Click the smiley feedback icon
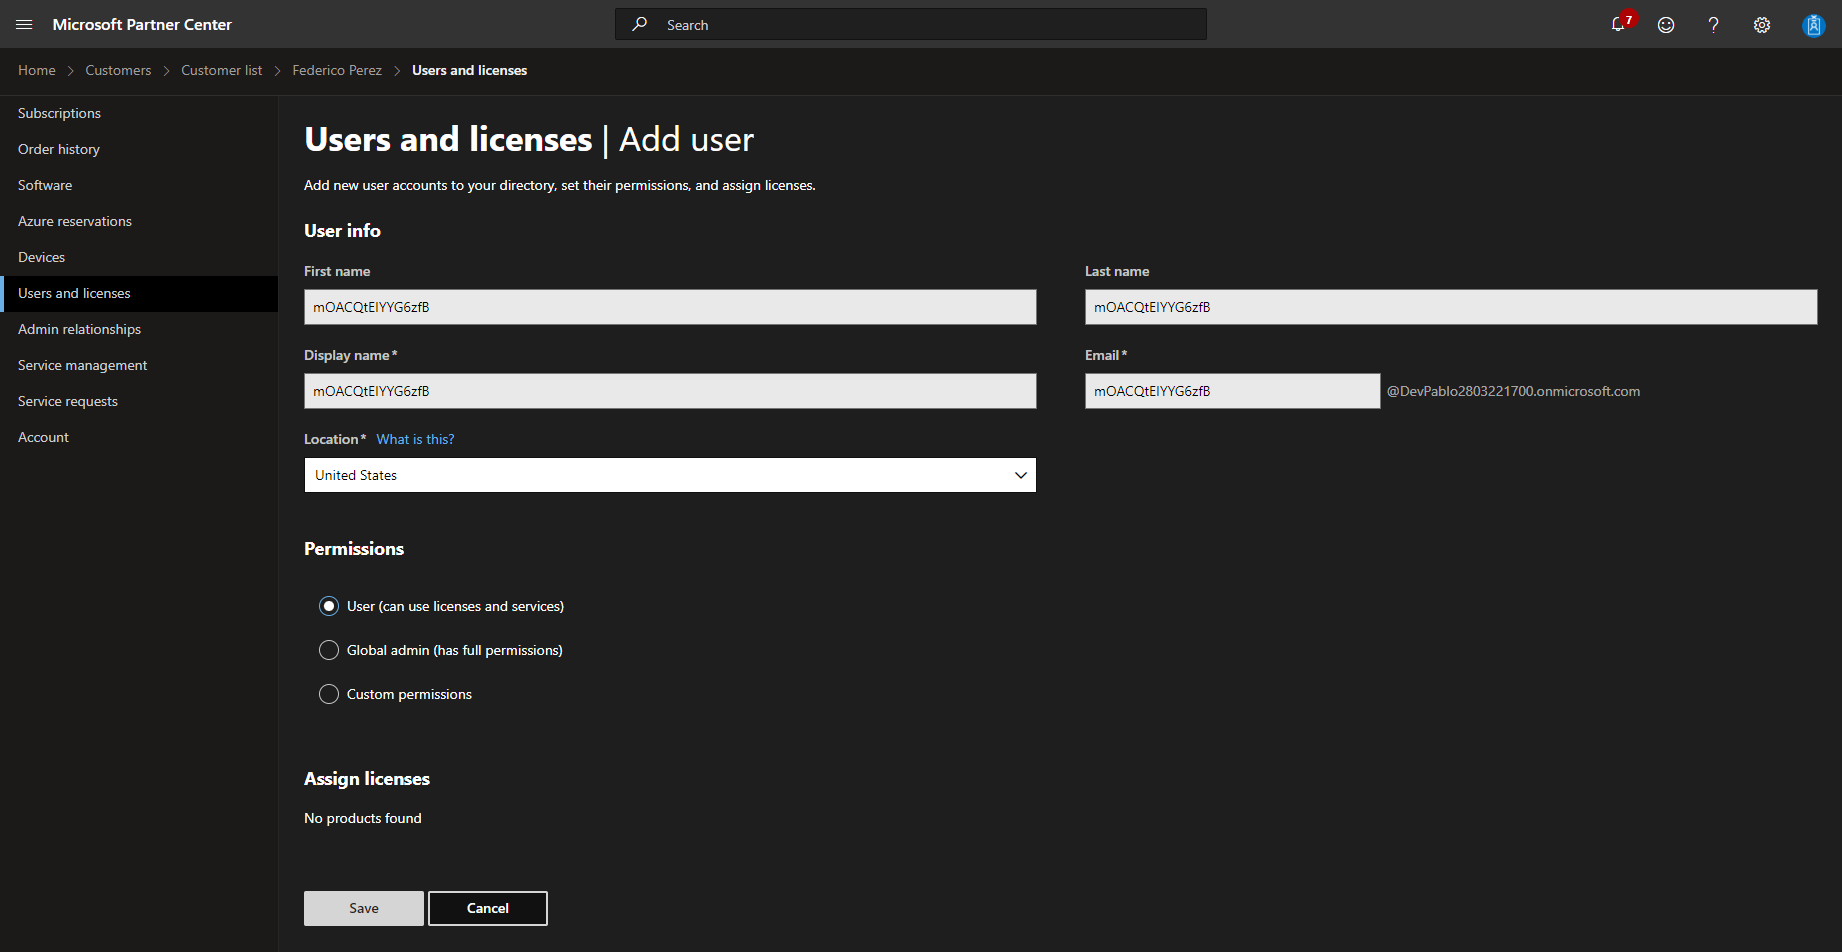 (x=1666, y=25)
